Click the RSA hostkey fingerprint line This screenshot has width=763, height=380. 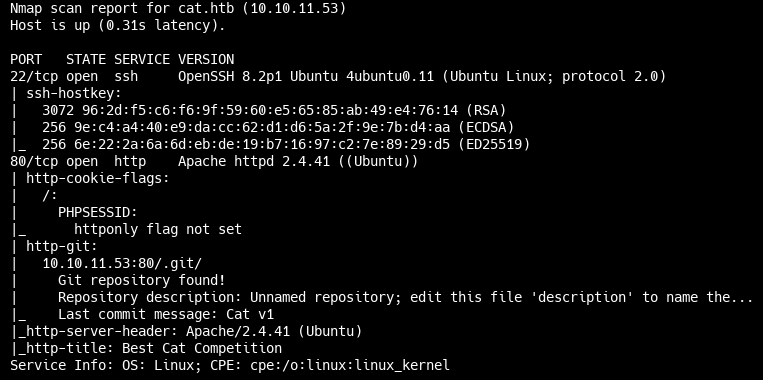274,110
